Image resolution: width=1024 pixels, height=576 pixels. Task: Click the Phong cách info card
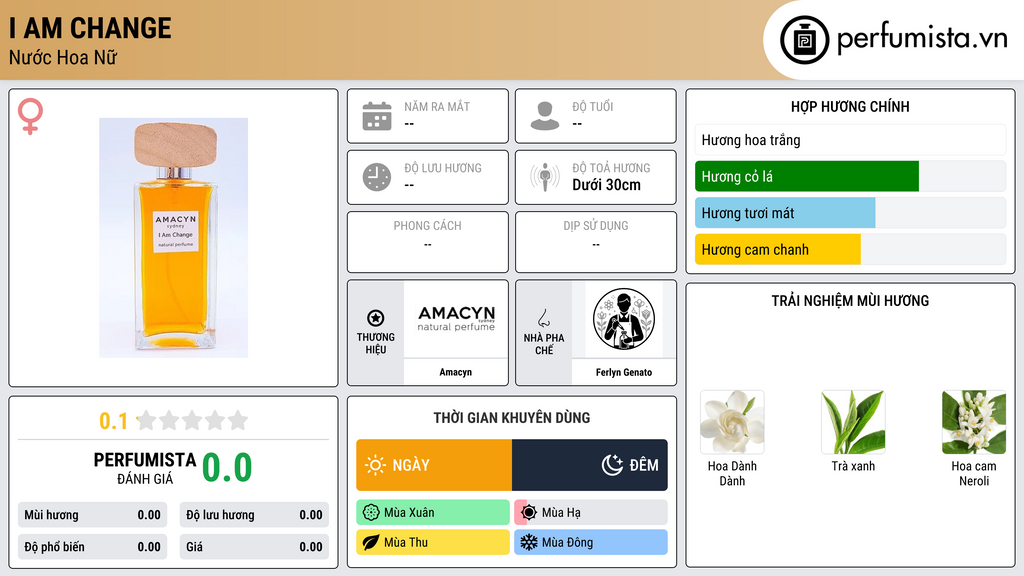(428, 242)
